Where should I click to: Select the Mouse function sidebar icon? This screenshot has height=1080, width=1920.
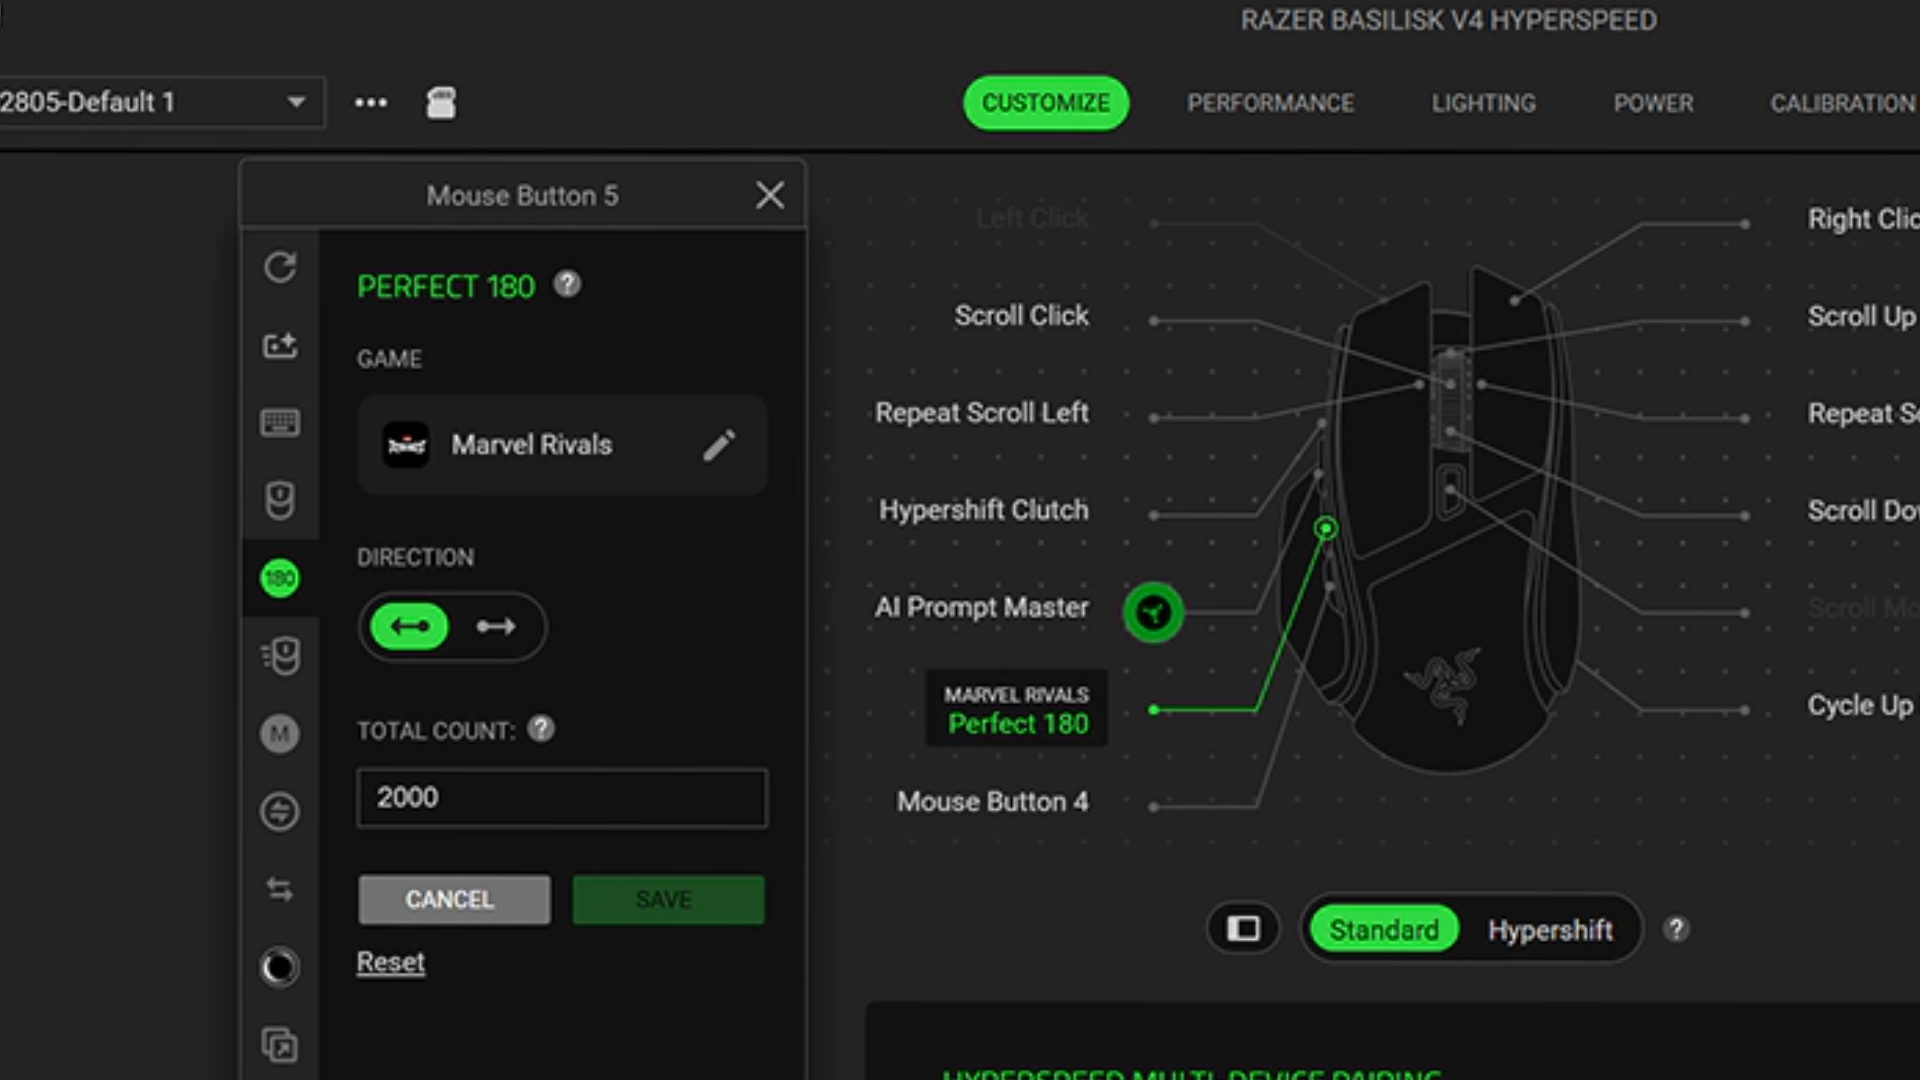click(x=280, y=500)
